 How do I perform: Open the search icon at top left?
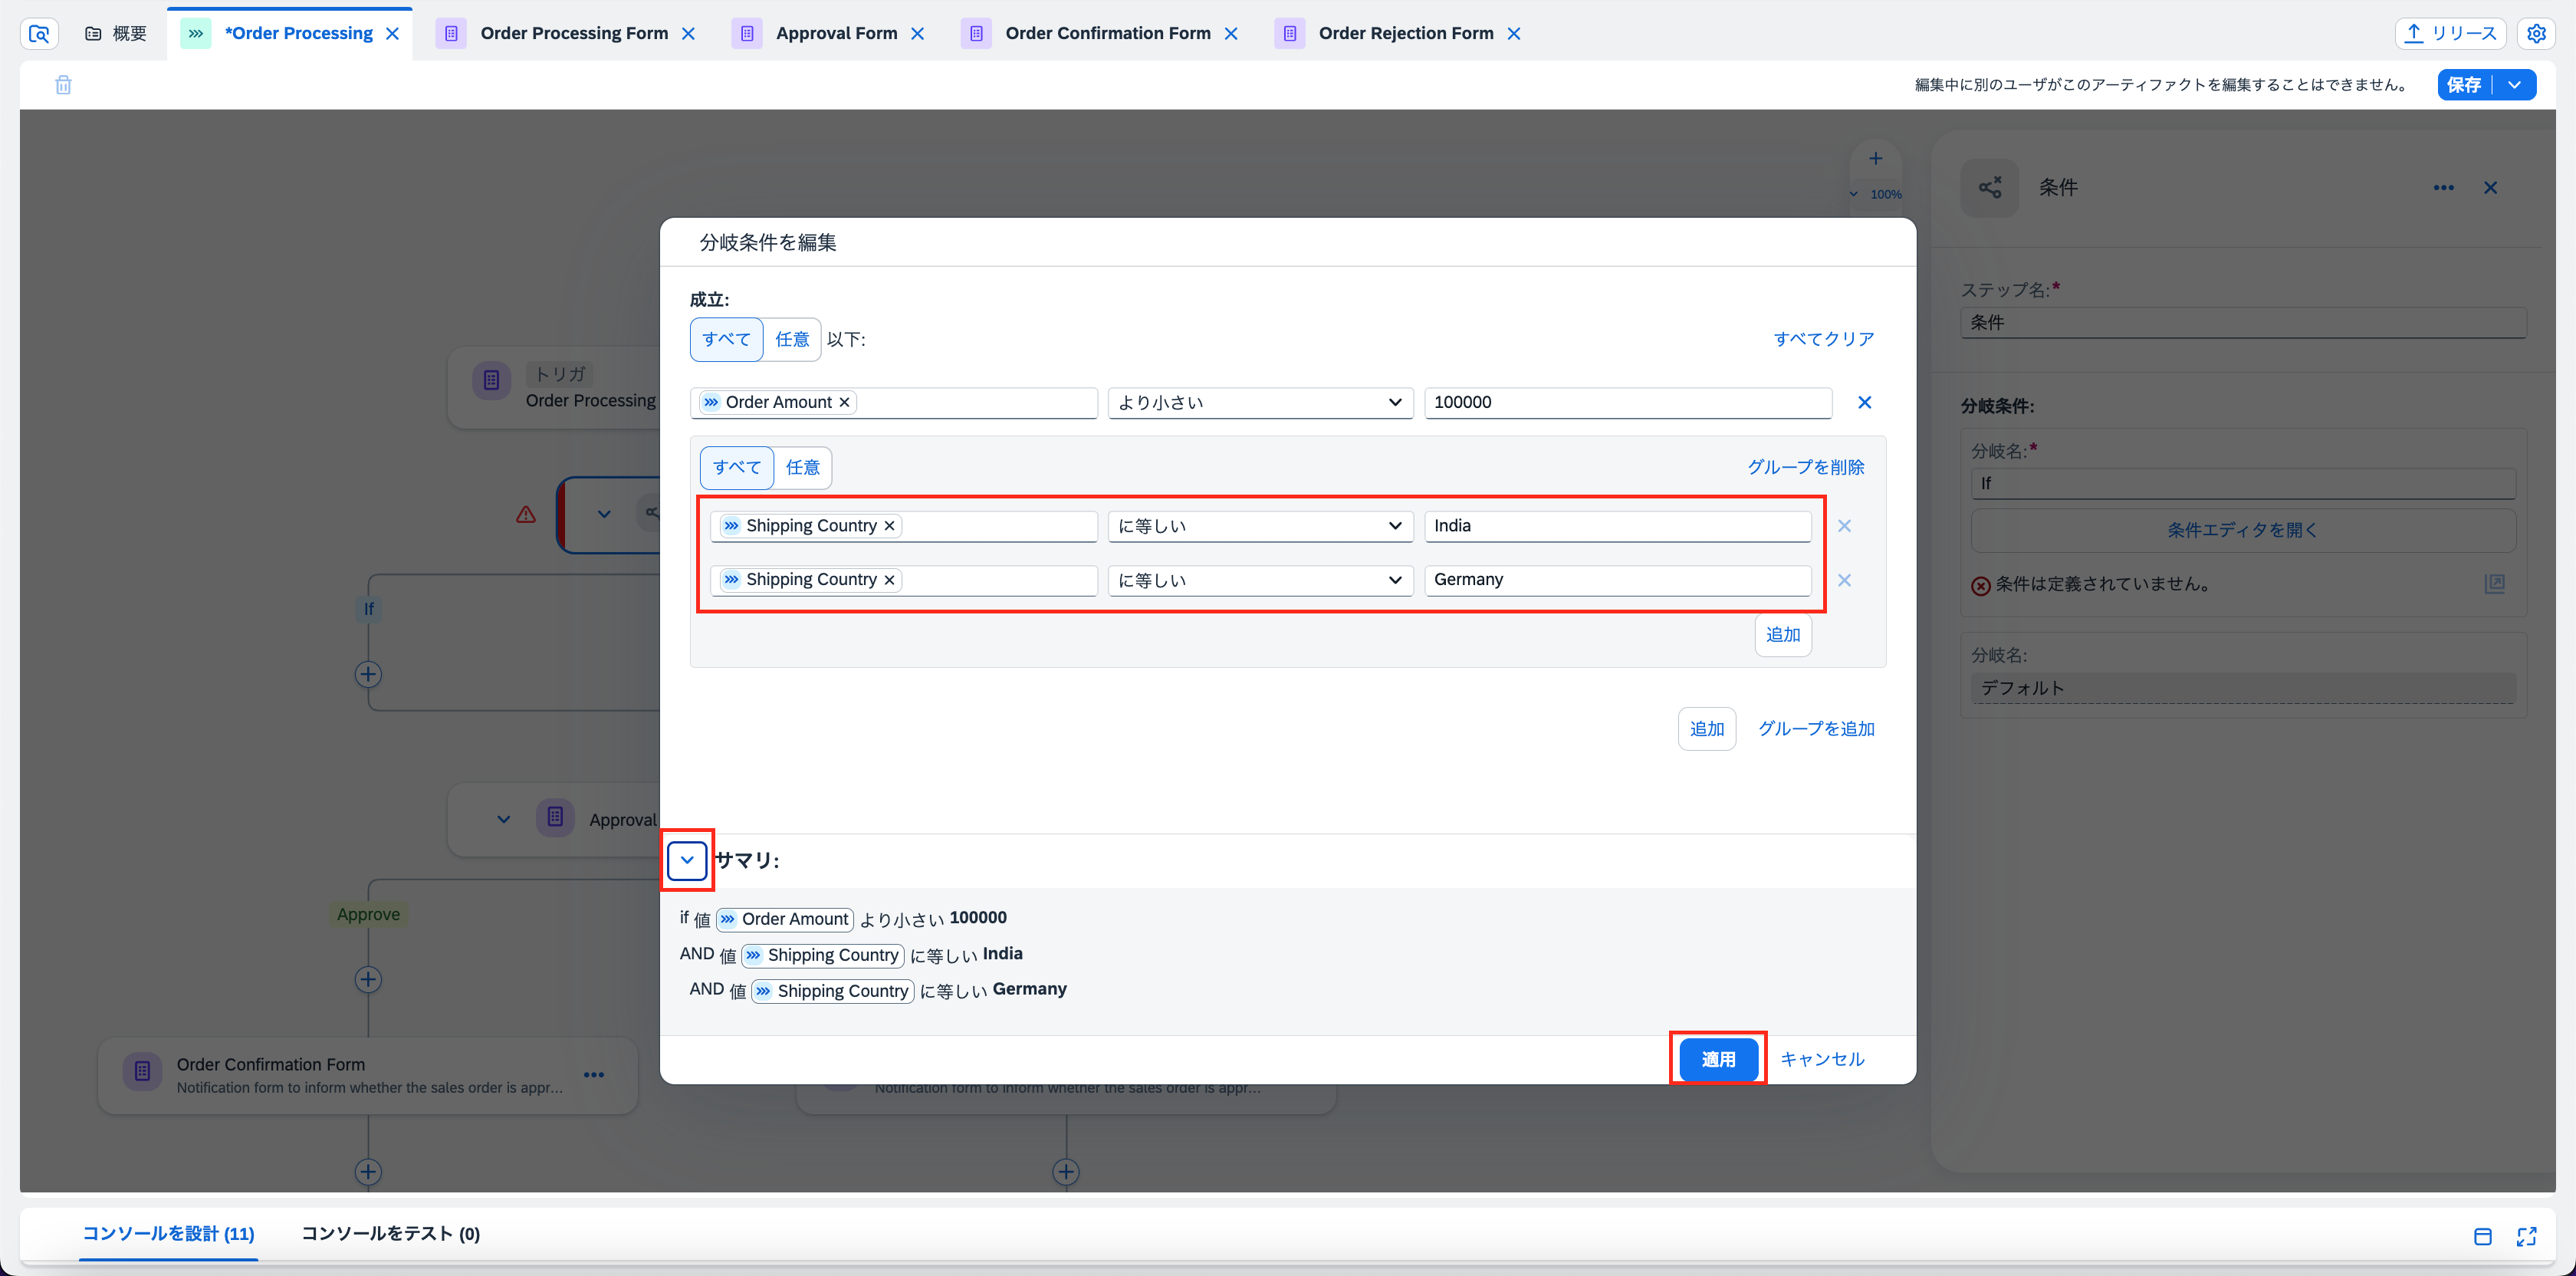pyautogui.click(x=39, y=33)
